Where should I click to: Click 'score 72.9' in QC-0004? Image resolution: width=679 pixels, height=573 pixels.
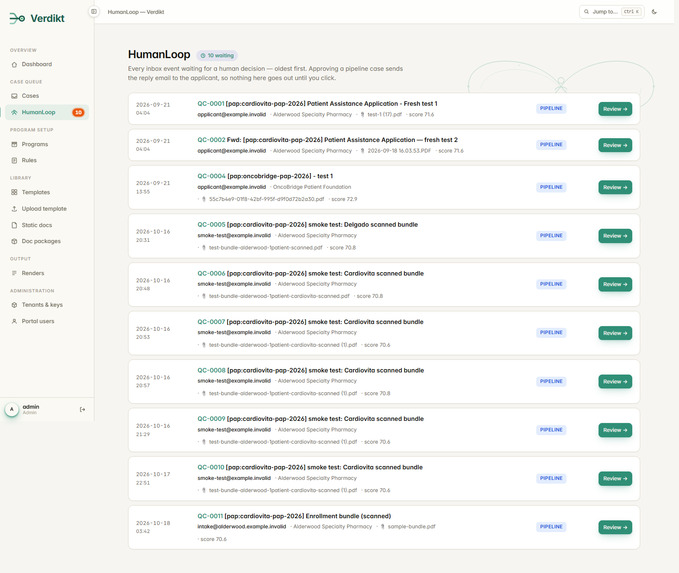344,199
